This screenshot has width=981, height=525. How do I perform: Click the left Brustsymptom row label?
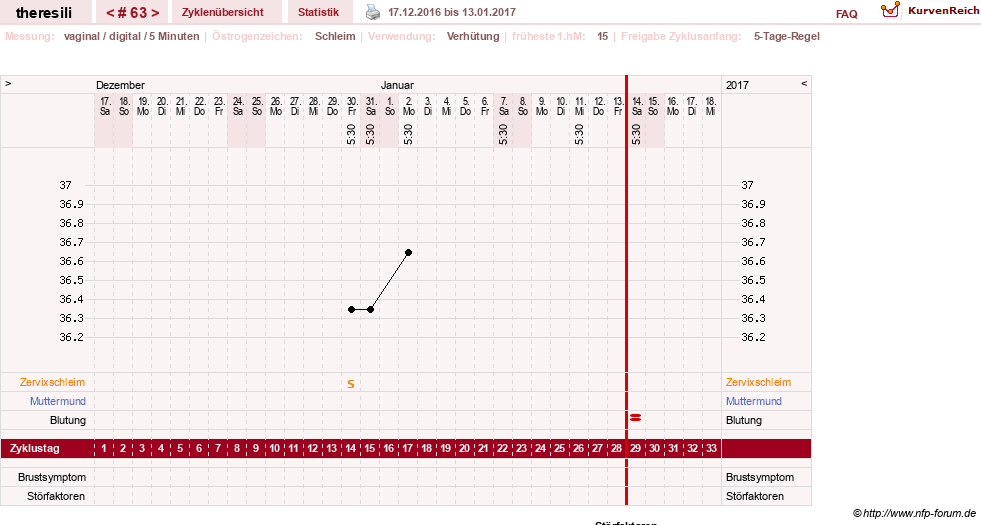pyautogui.click(x=52, y=477)
